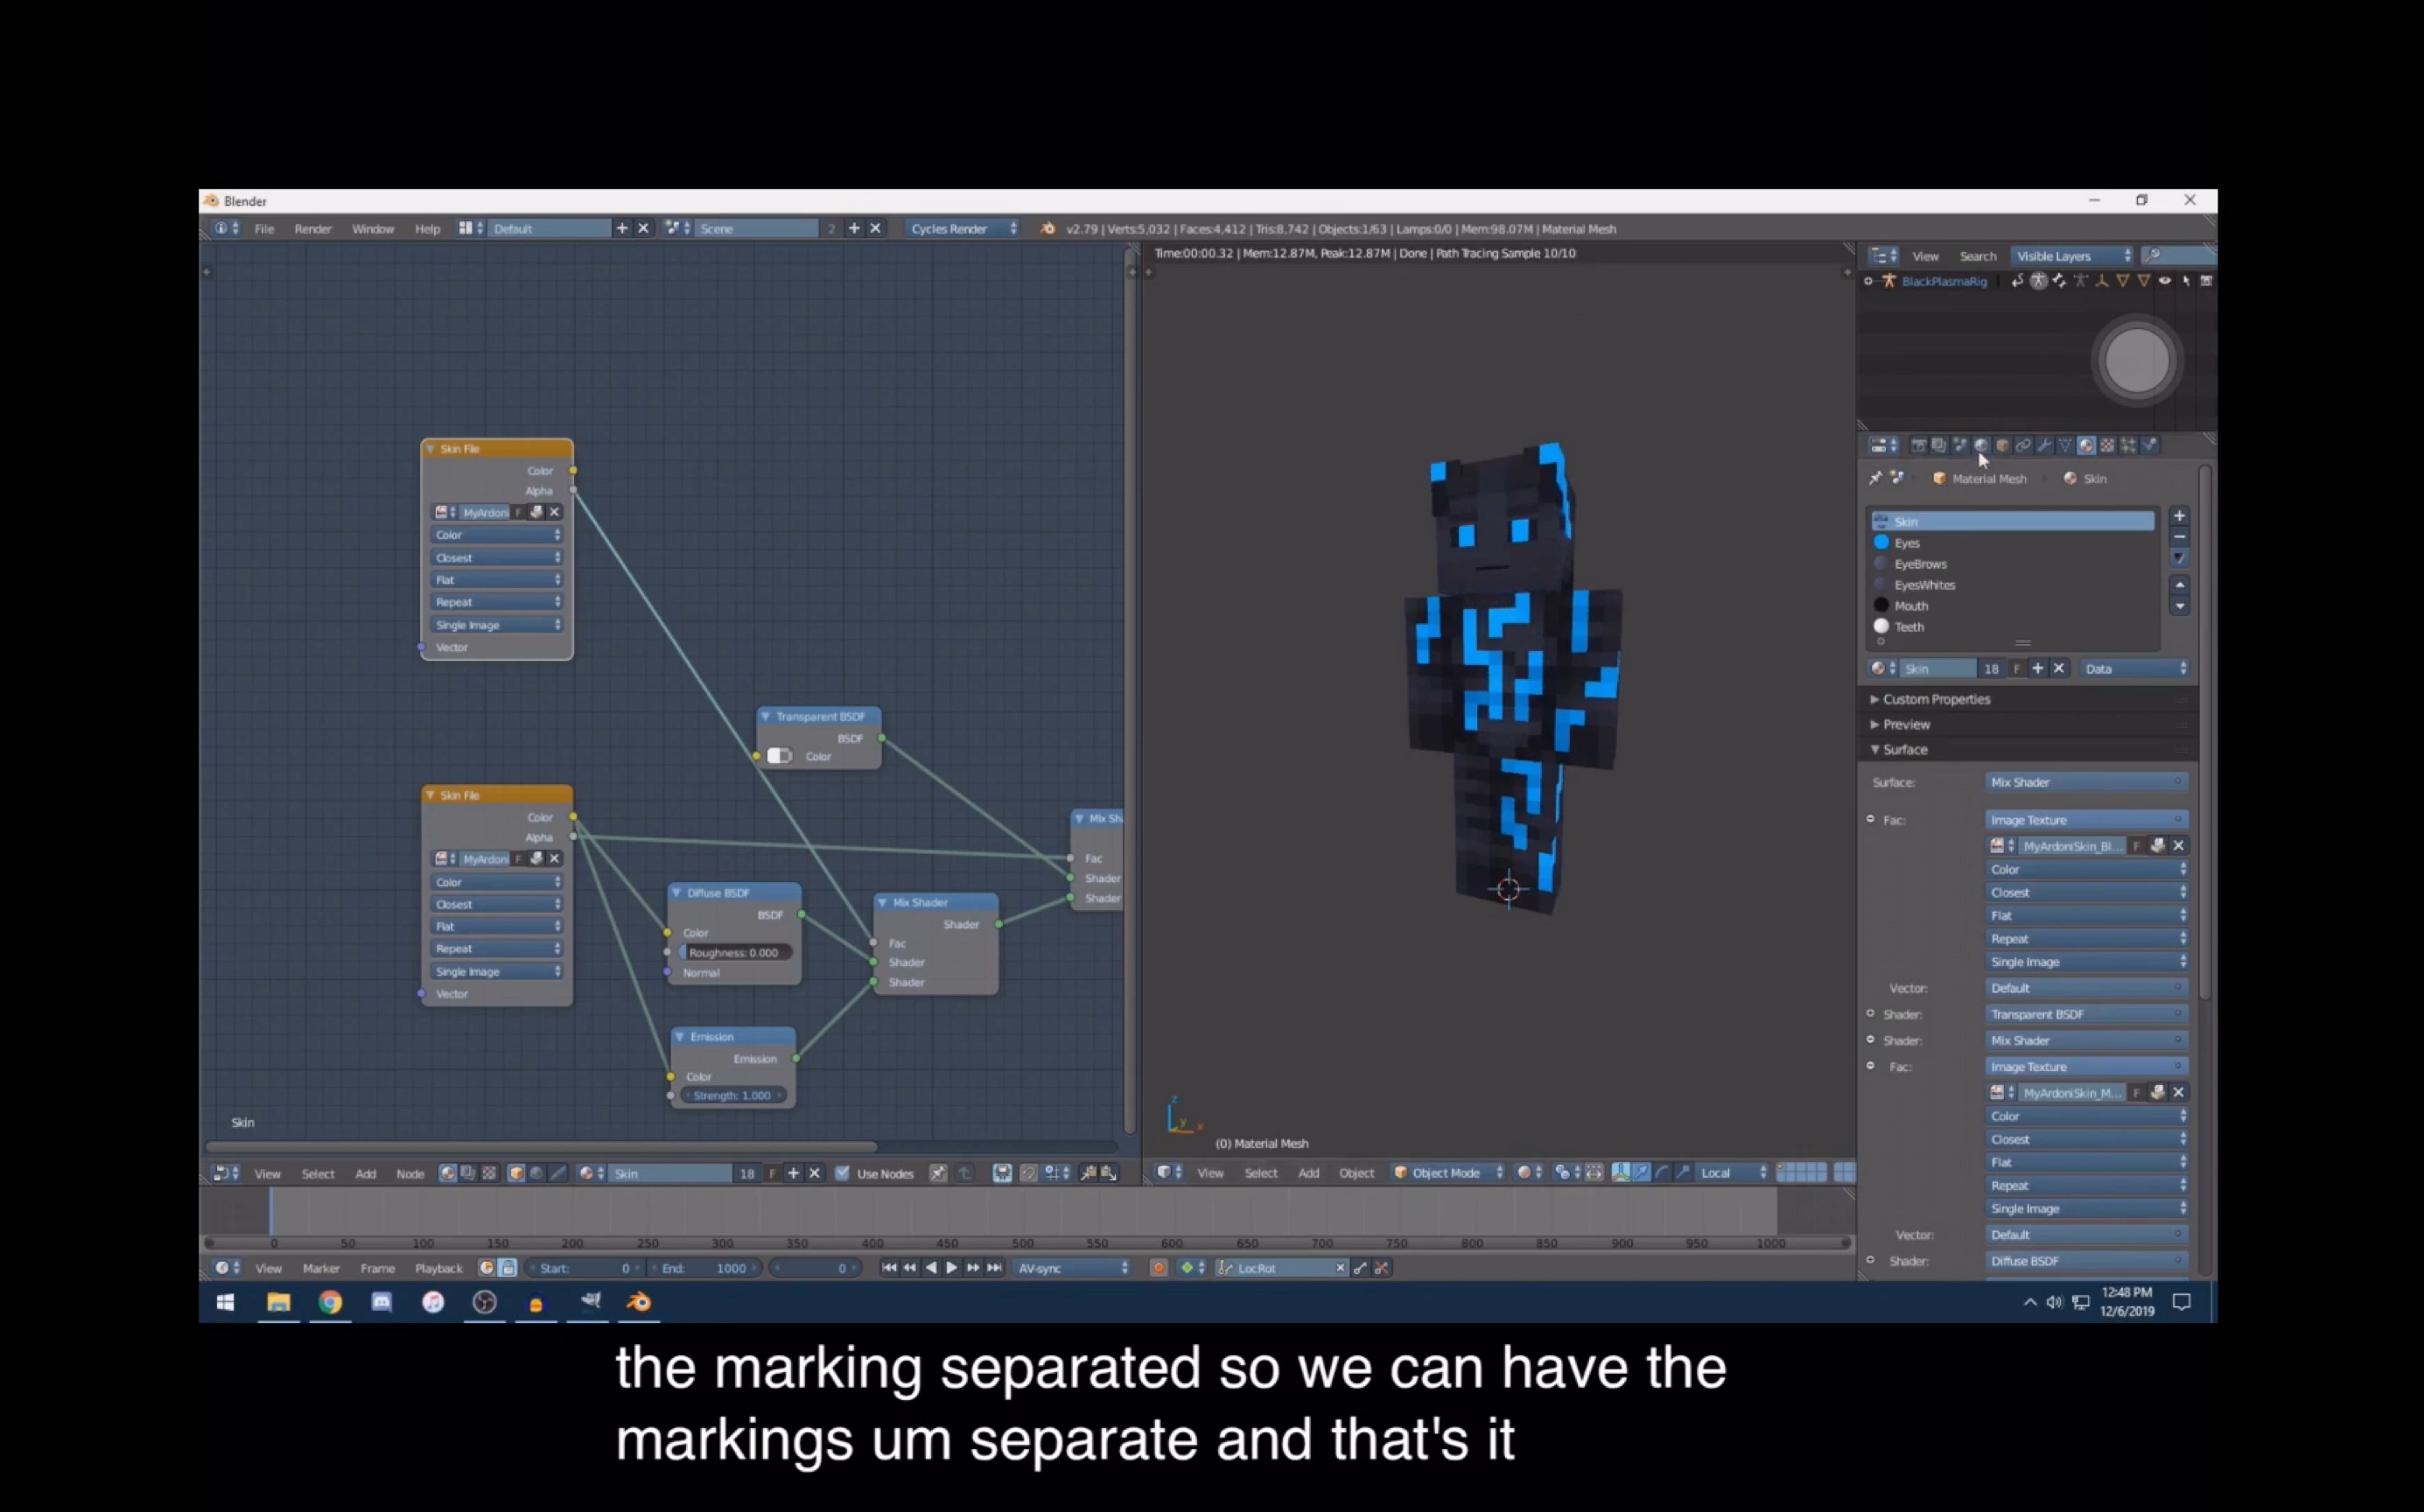Select the Teeth material slot
Screen dimensions: 2424x1512
point(2012,627)
